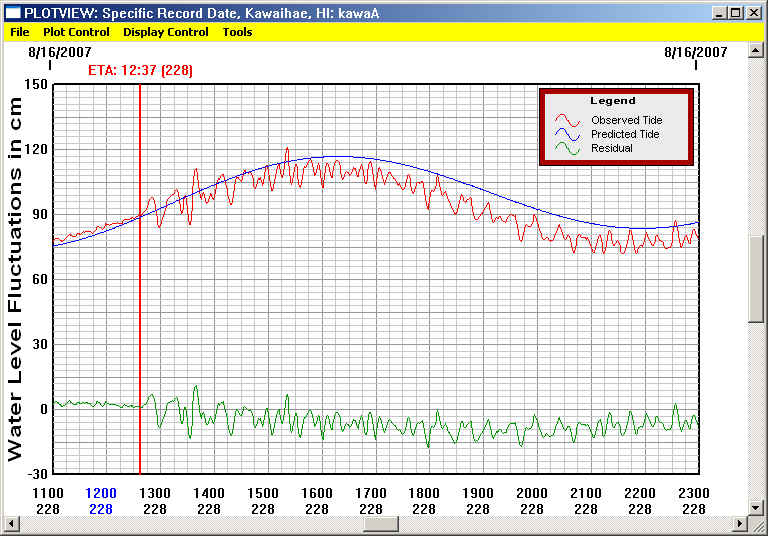Click the 1100 time axis label

click(x=48, y=493)
